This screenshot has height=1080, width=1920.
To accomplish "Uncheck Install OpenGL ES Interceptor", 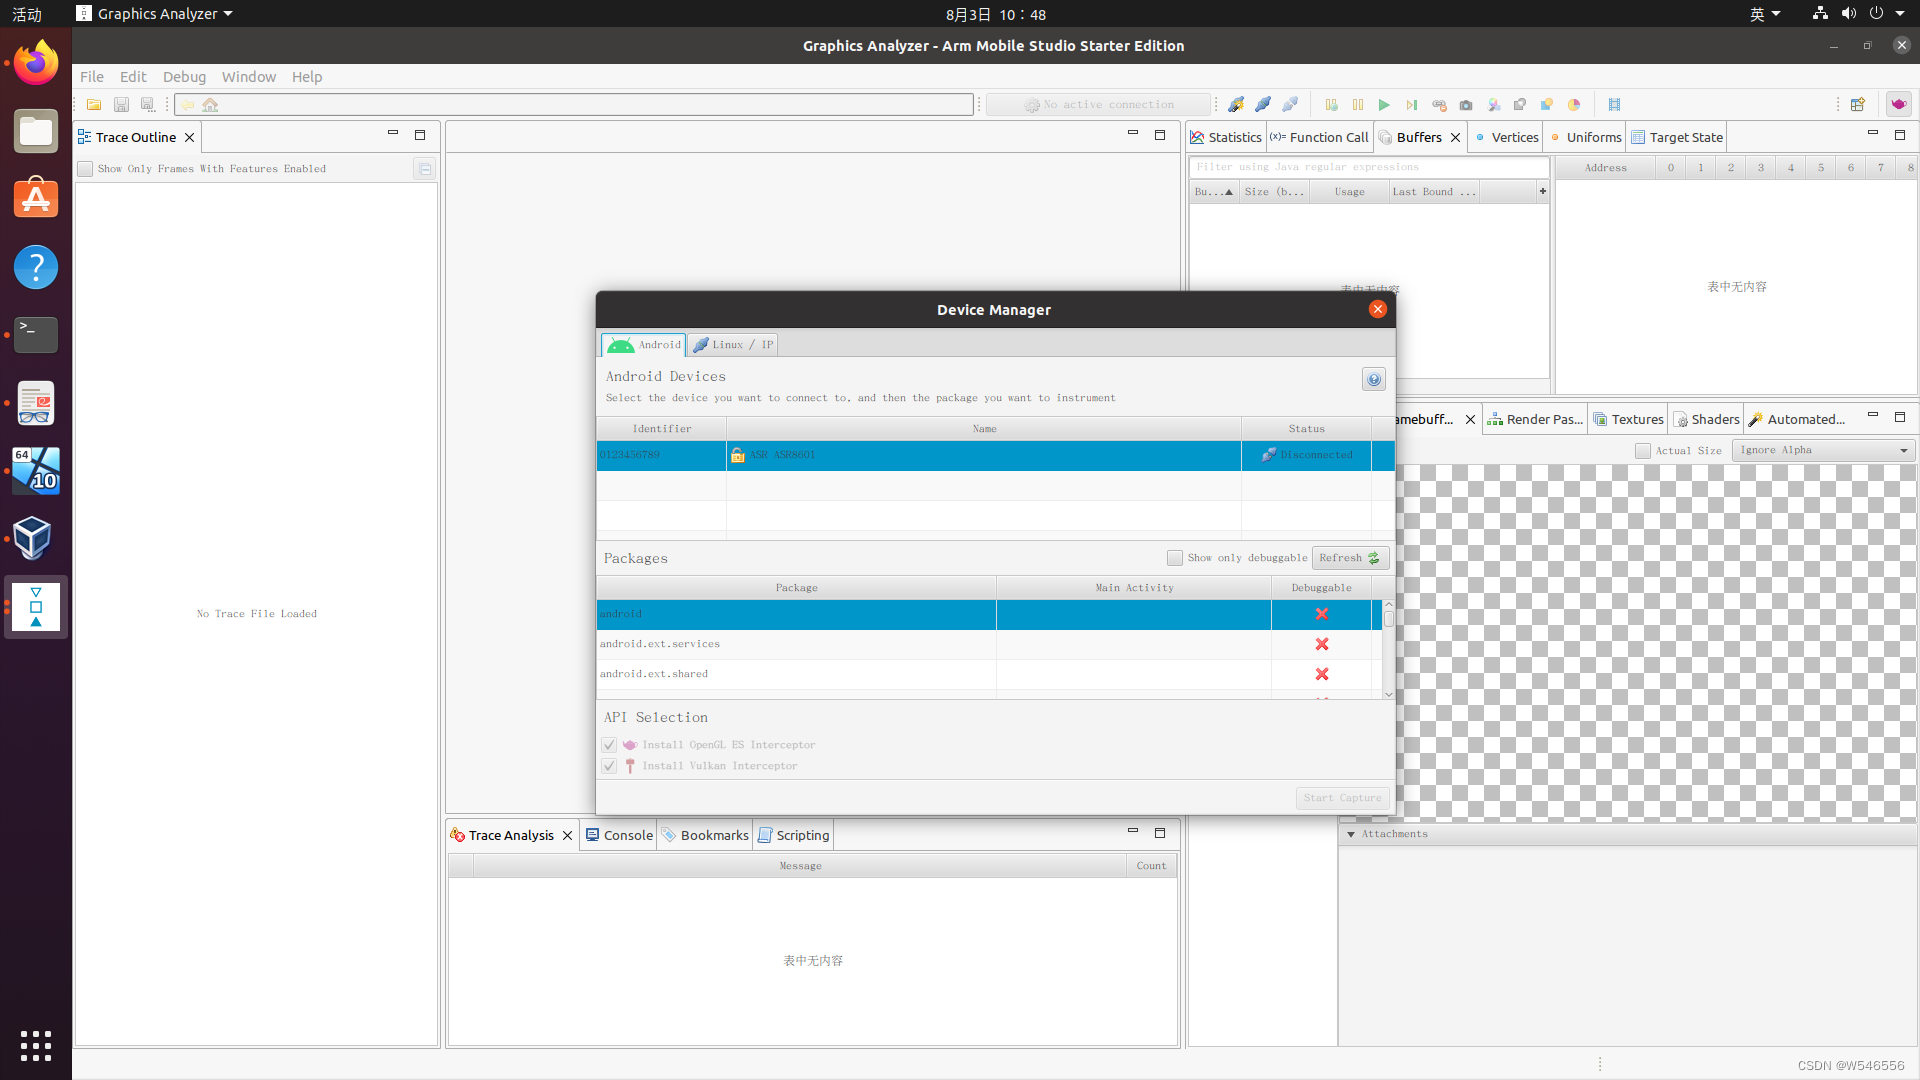I will coord(609,744).
